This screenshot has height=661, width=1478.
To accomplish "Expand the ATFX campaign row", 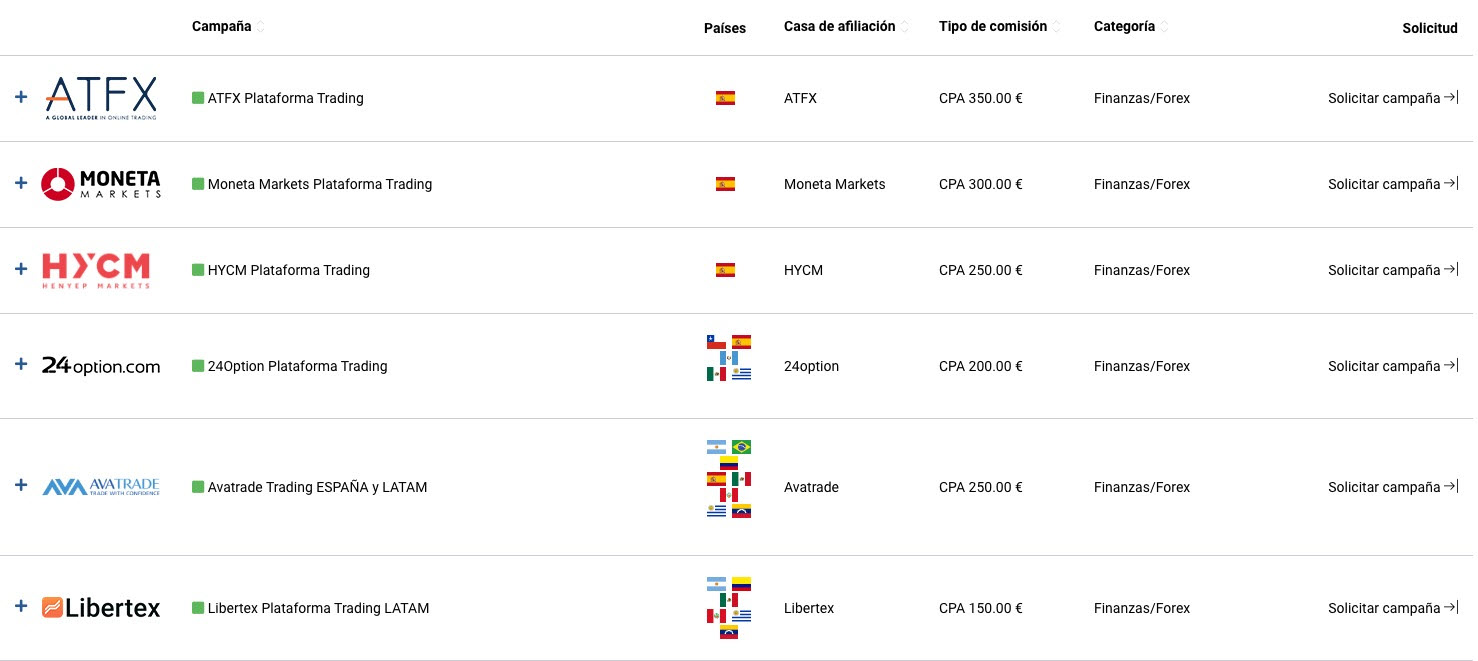I will 20,98.
